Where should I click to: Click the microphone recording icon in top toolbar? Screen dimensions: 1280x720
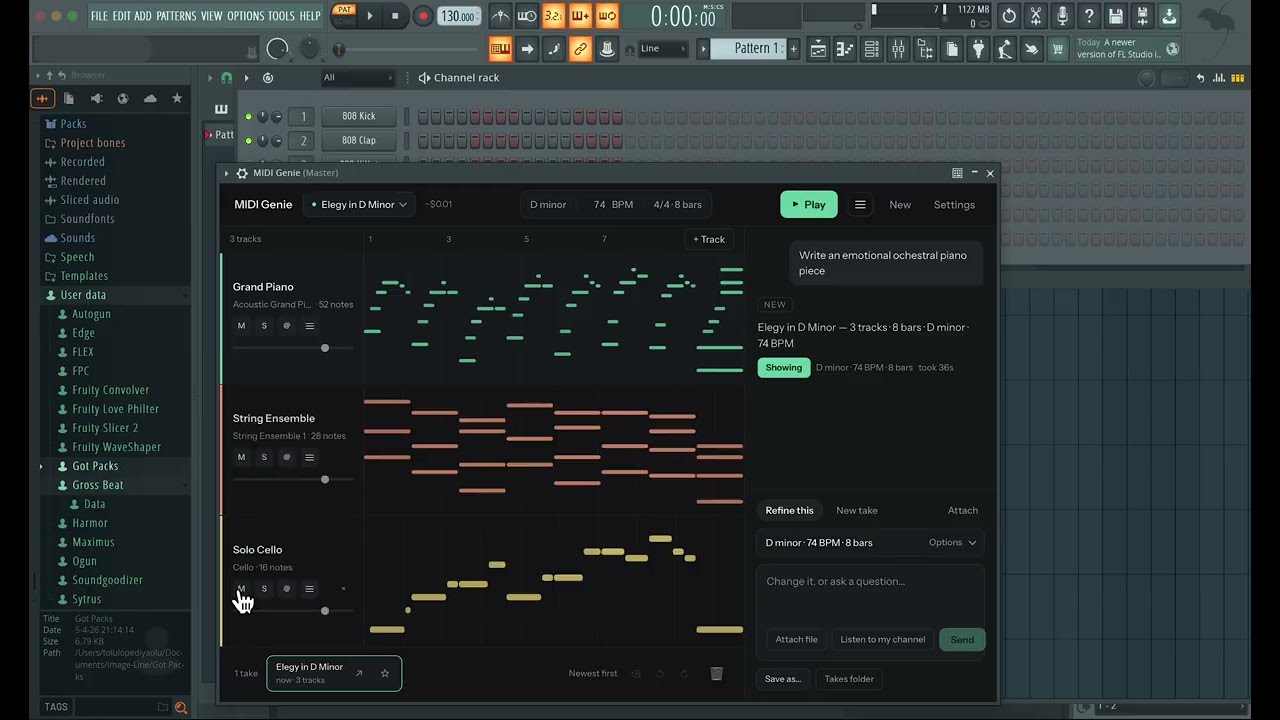click(x=1062, y=16)
